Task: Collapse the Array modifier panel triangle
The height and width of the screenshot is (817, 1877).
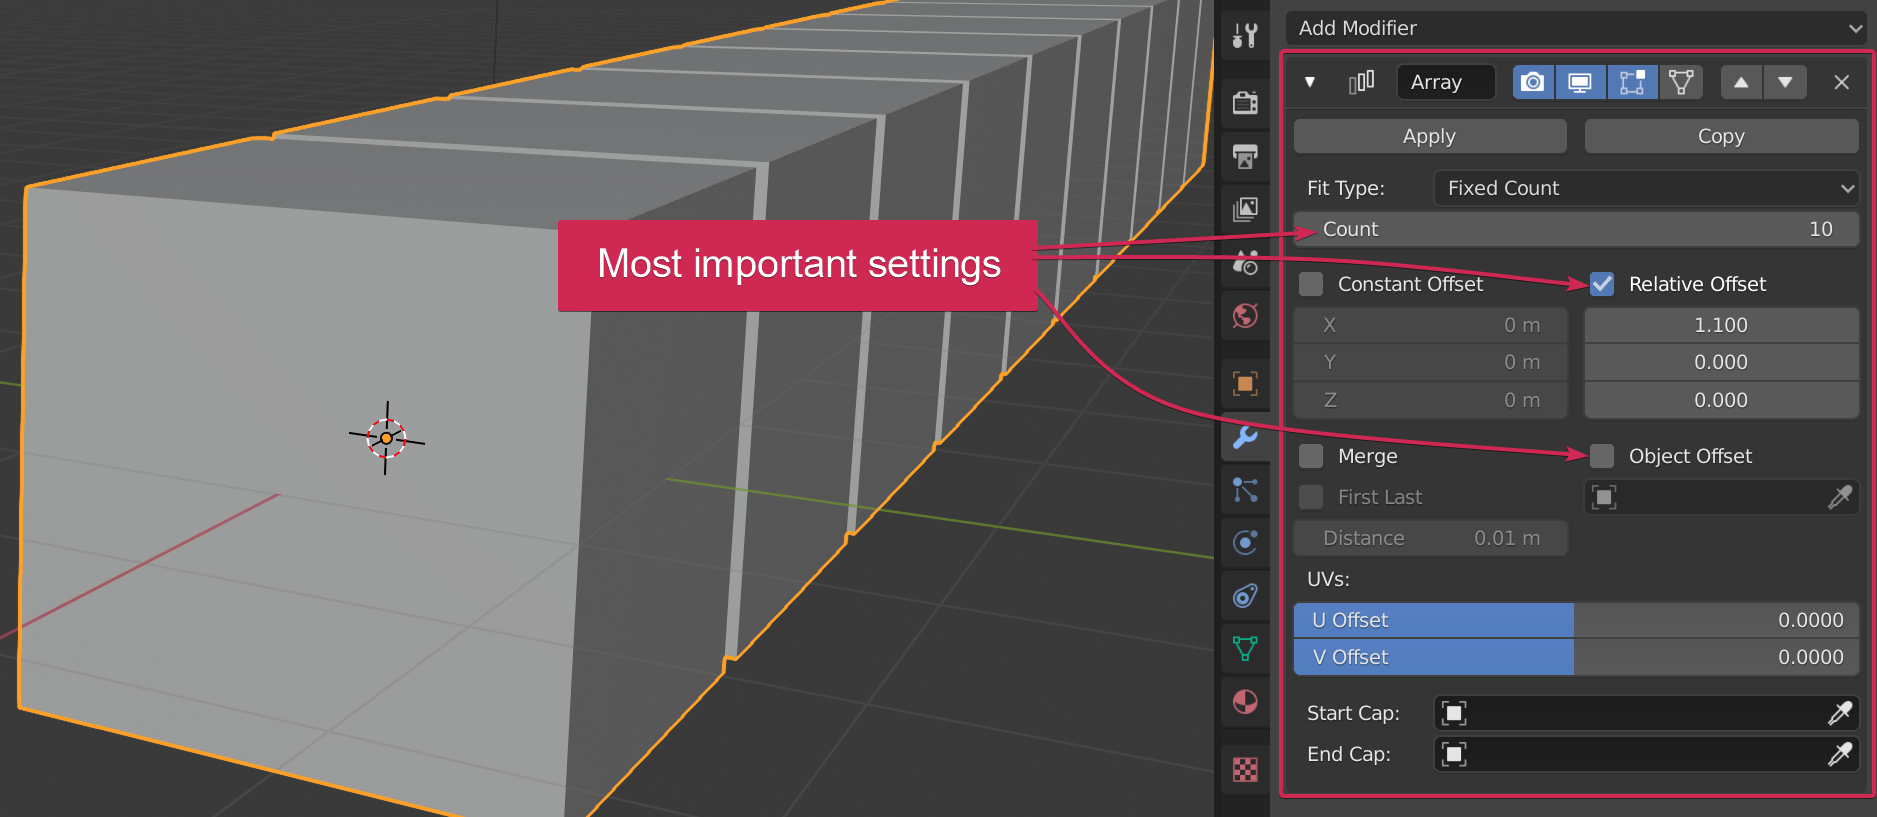Action: 1310,82
